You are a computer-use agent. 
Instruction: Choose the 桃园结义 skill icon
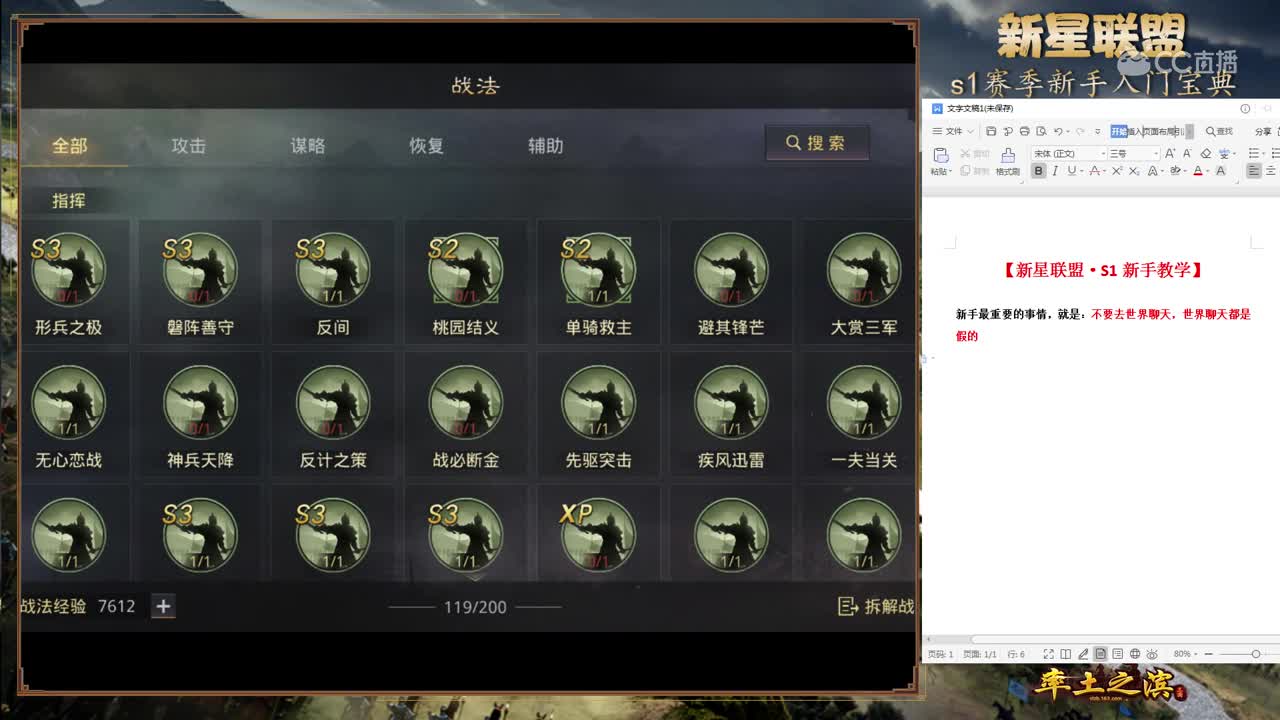click(466, 270)
